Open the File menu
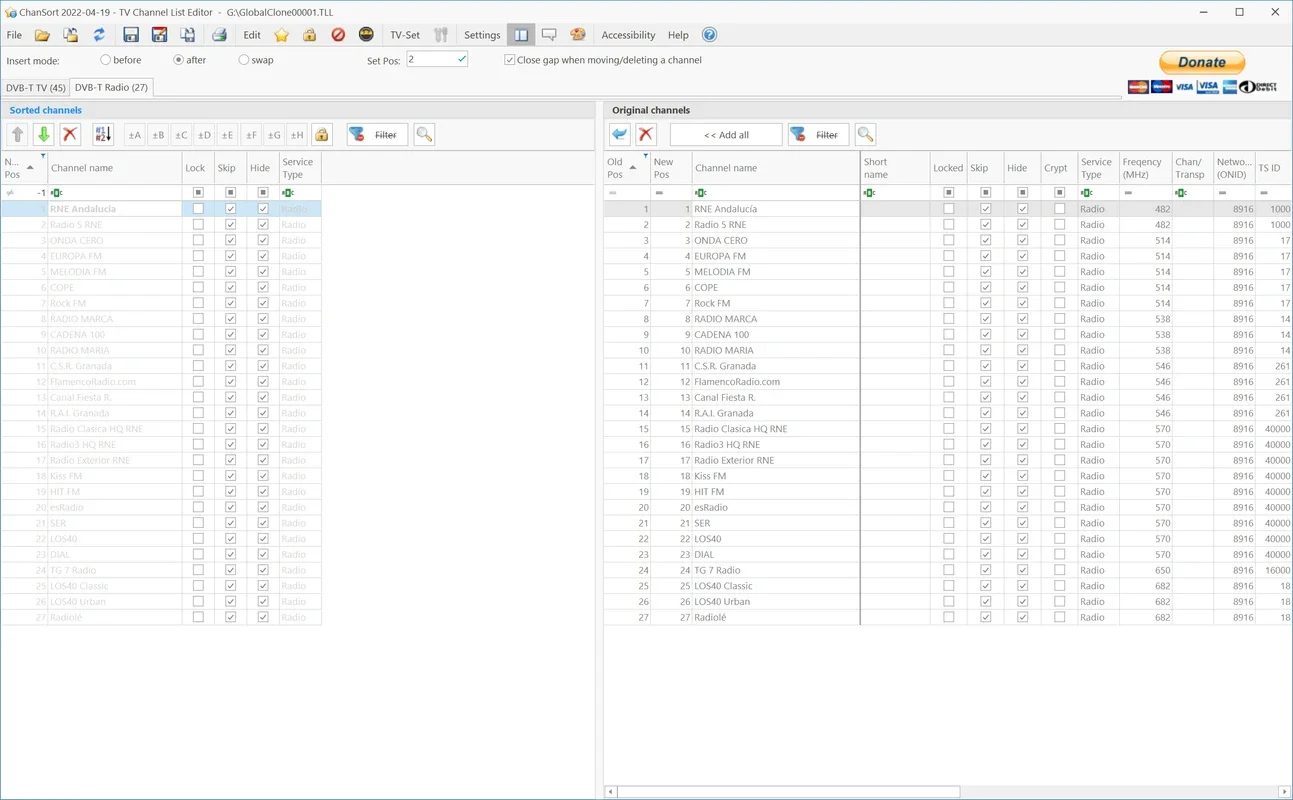 coord(14,35)
